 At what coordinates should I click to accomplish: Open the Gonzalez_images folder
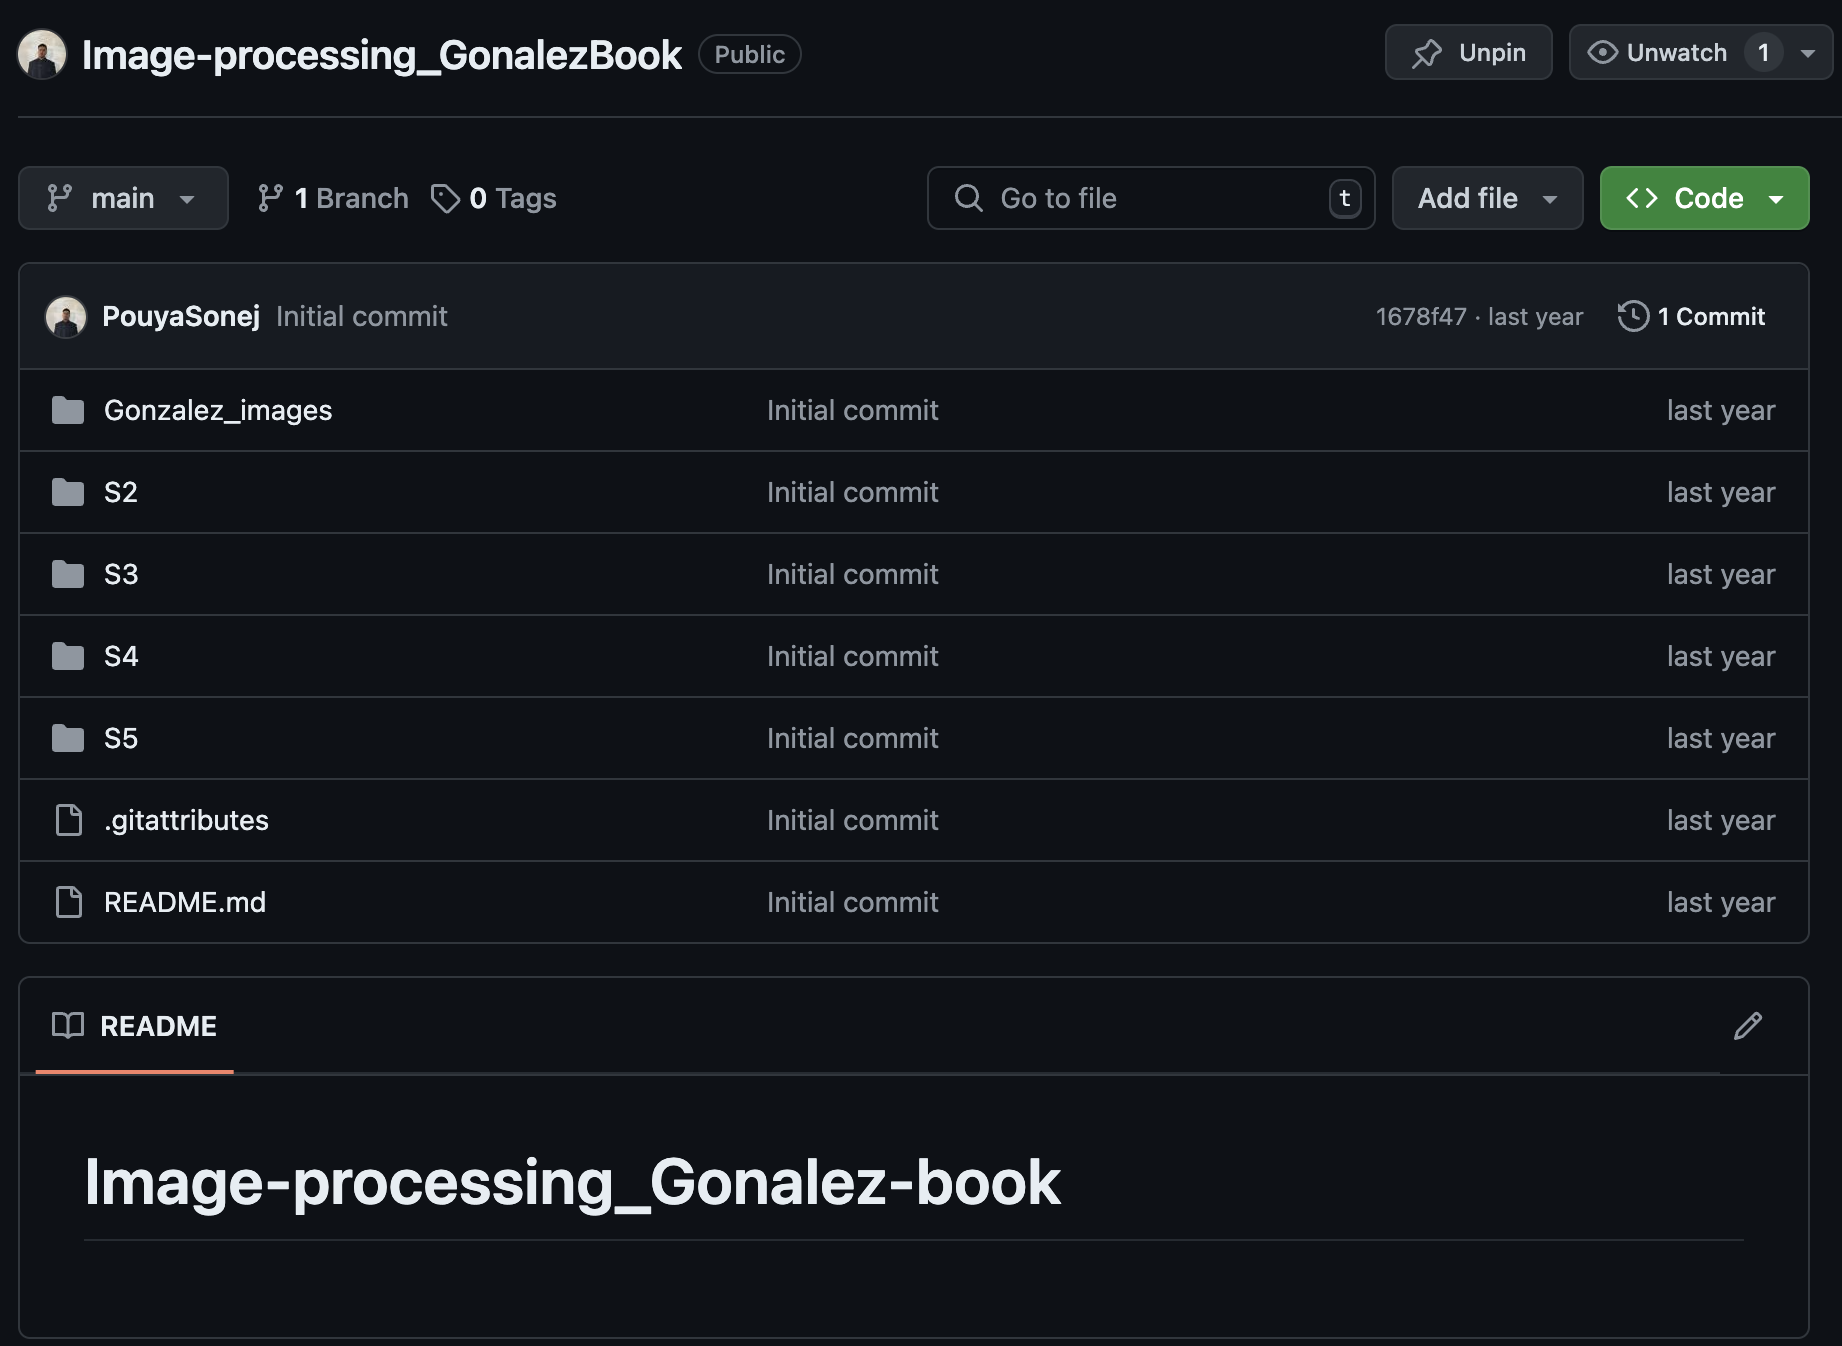click(218, 410)
